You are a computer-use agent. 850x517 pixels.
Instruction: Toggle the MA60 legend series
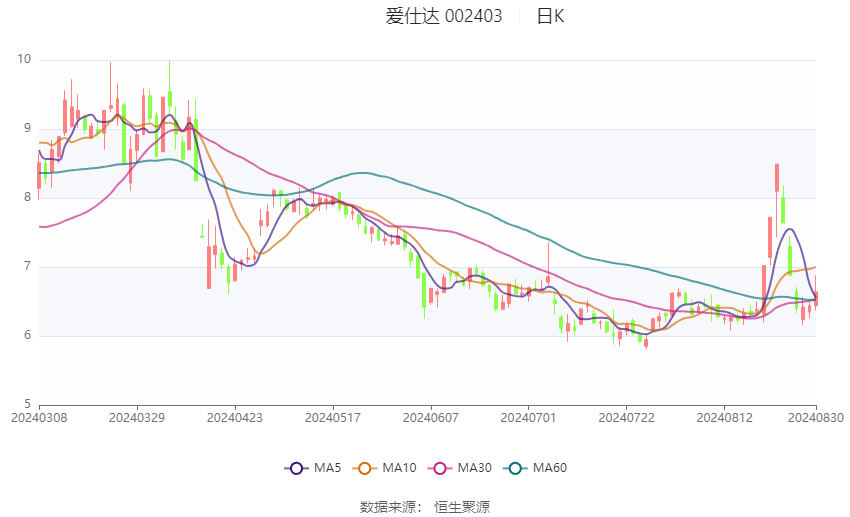[535, 468]
